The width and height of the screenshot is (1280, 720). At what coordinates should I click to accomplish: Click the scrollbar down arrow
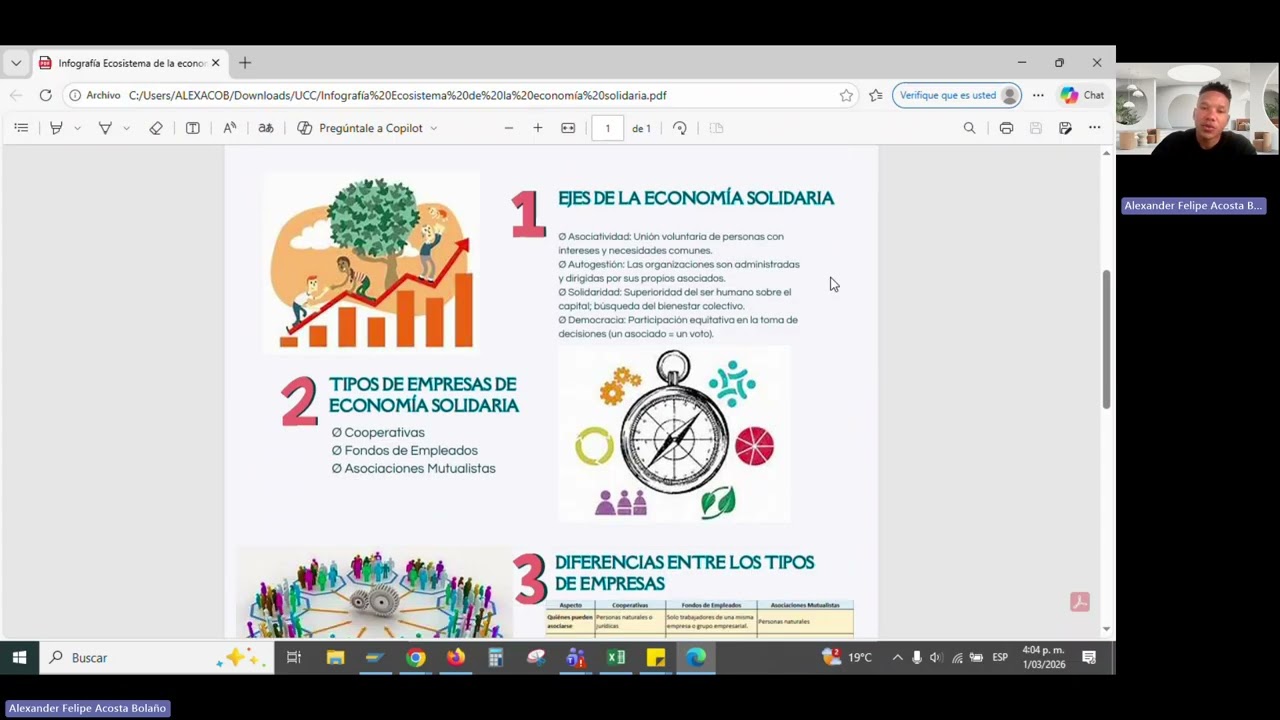1106,629
